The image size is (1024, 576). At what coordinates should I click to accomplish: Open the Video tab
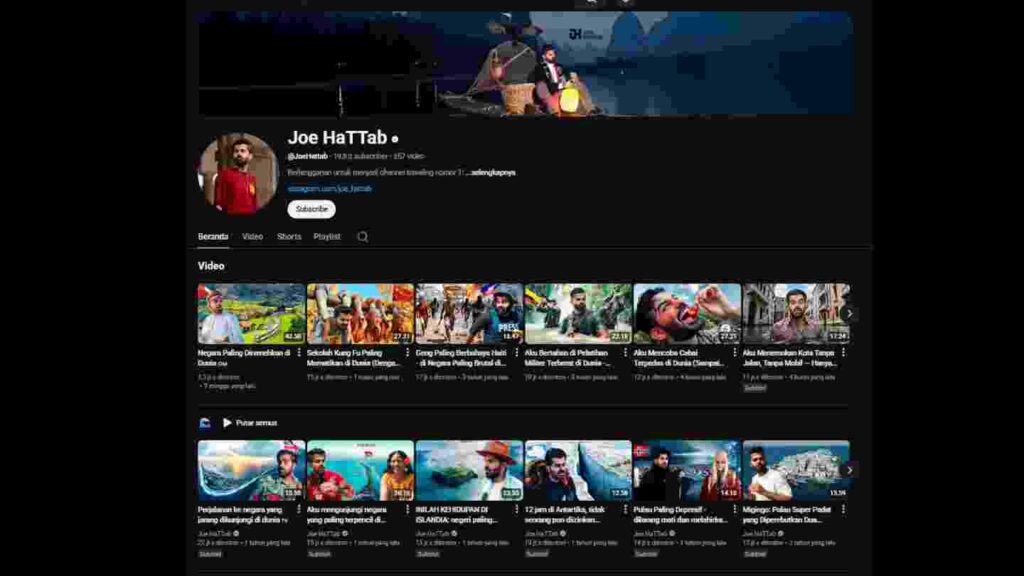pos(252,237)
